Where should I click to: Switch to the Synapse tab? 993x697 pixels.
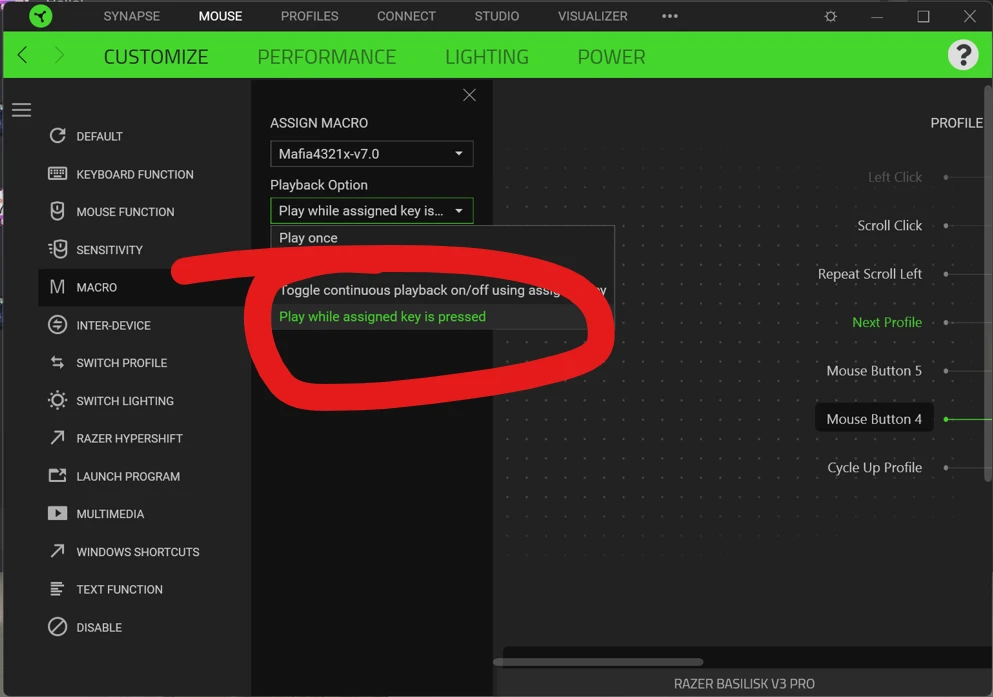[x=132, y=16]
